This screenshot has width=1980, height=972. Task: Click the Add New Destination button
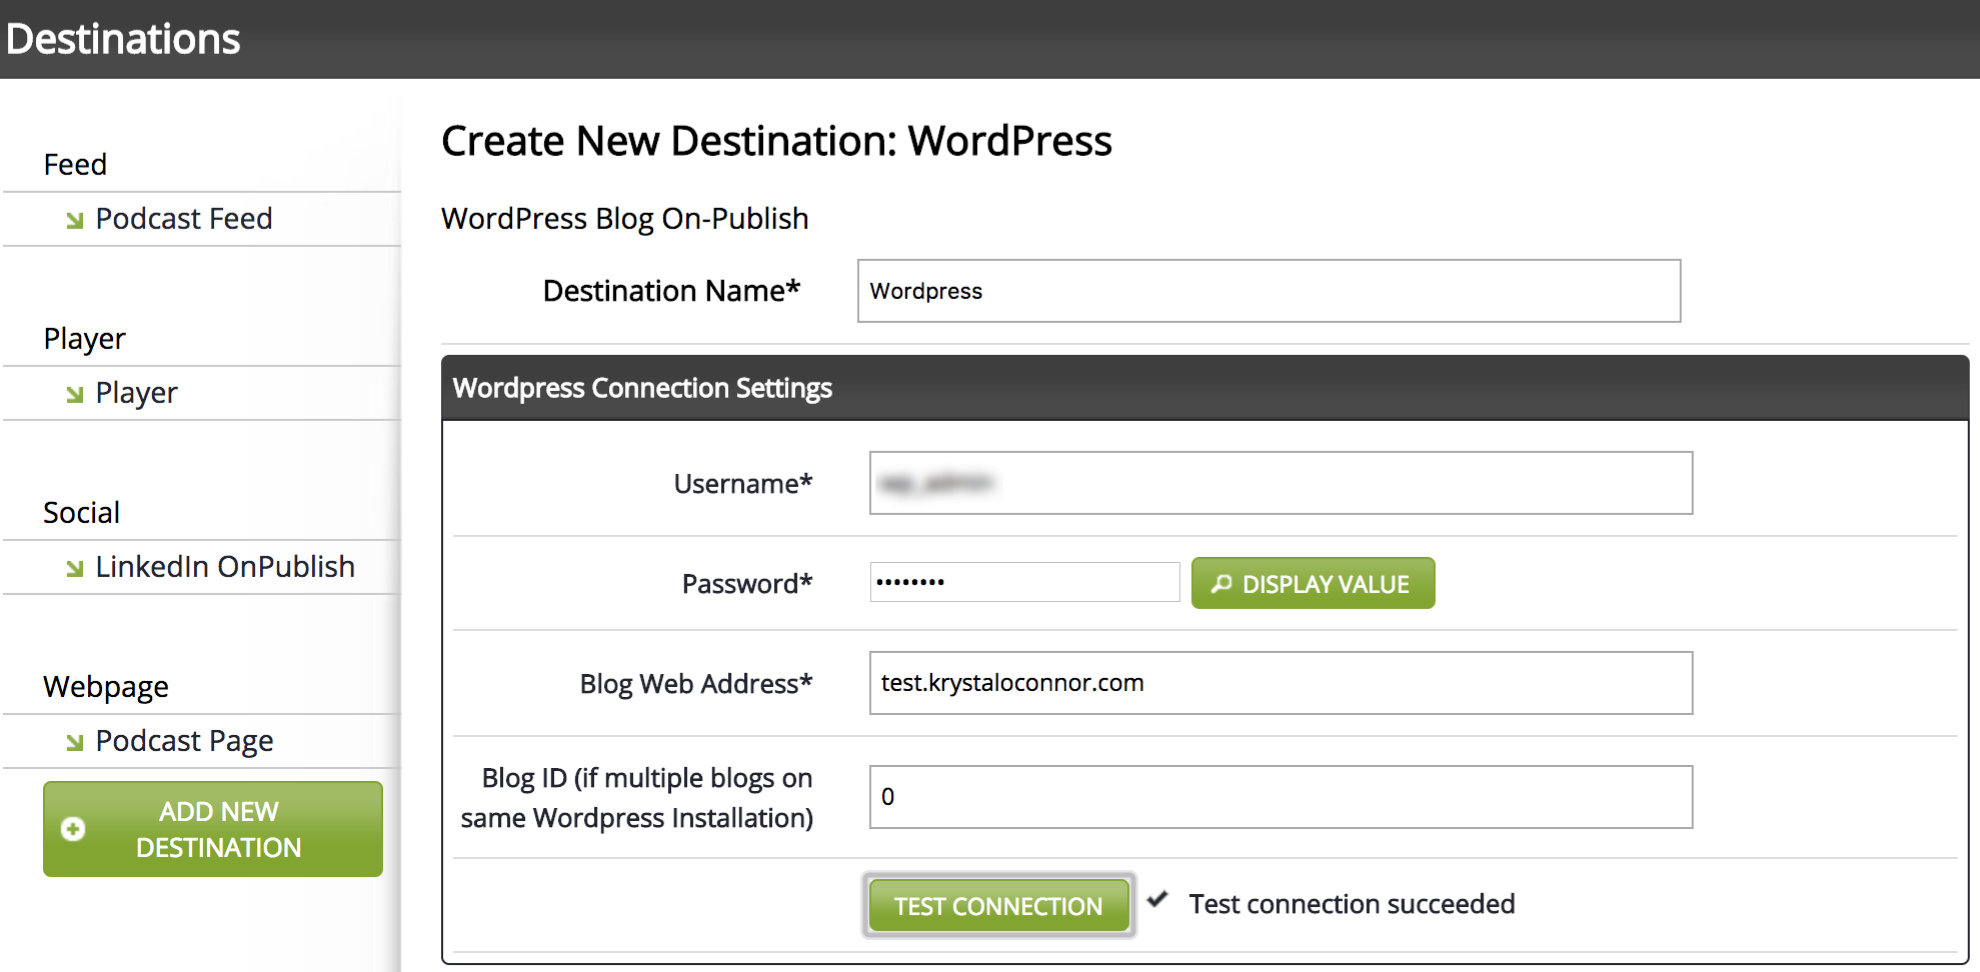point(213,829)
